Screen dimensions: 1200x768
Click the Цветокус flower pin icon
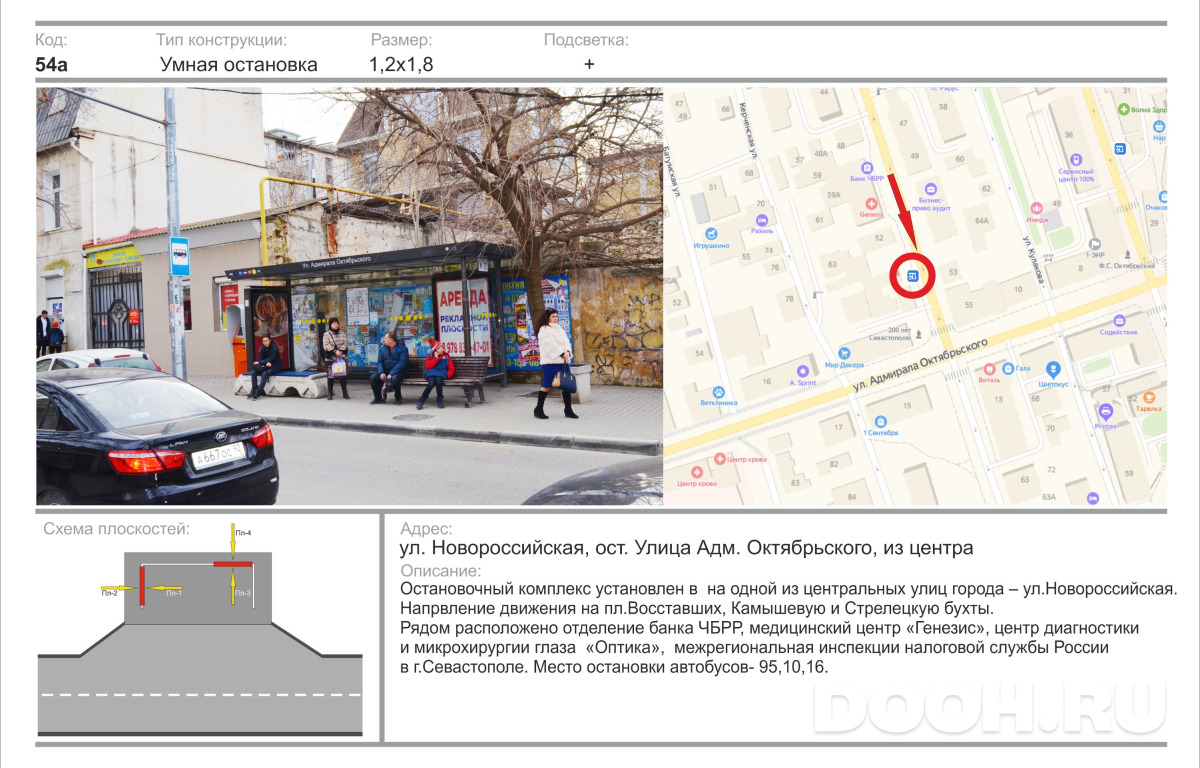(1053, 369)
